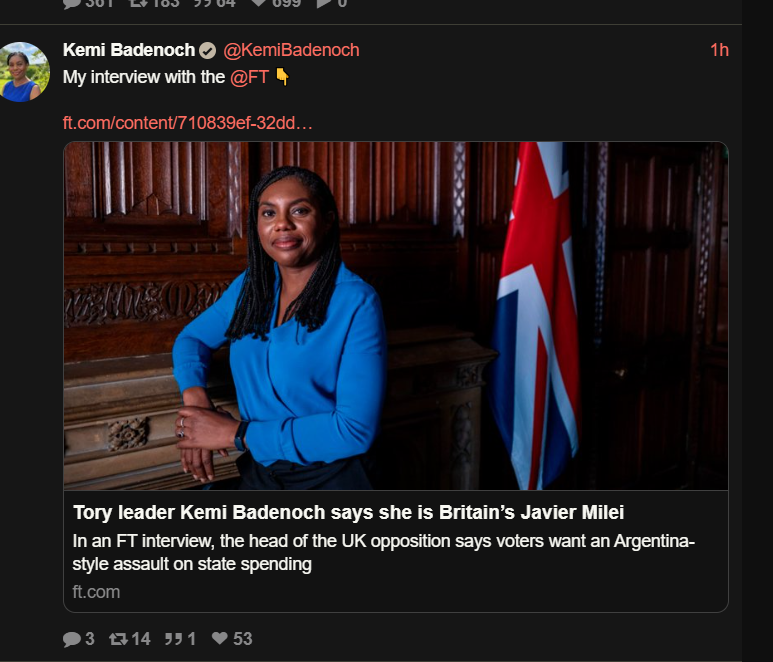Click the reply bubble icon showing 3

tap(72, 639)
